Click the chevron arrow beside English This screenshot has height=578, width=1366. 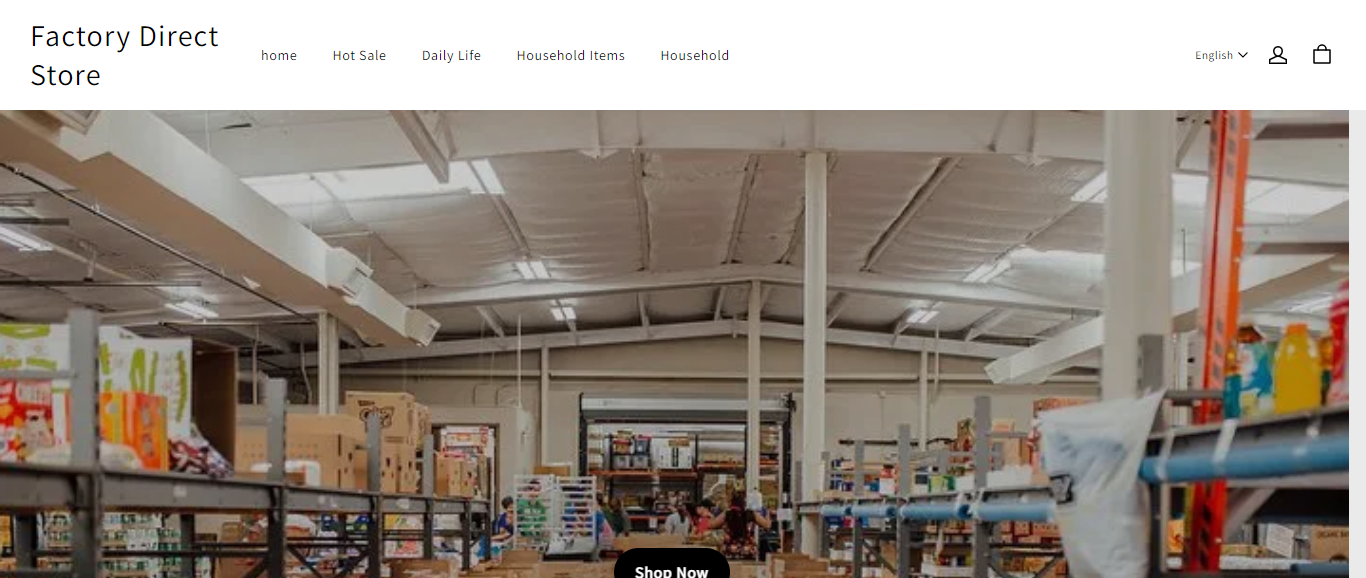(1243, 55)
